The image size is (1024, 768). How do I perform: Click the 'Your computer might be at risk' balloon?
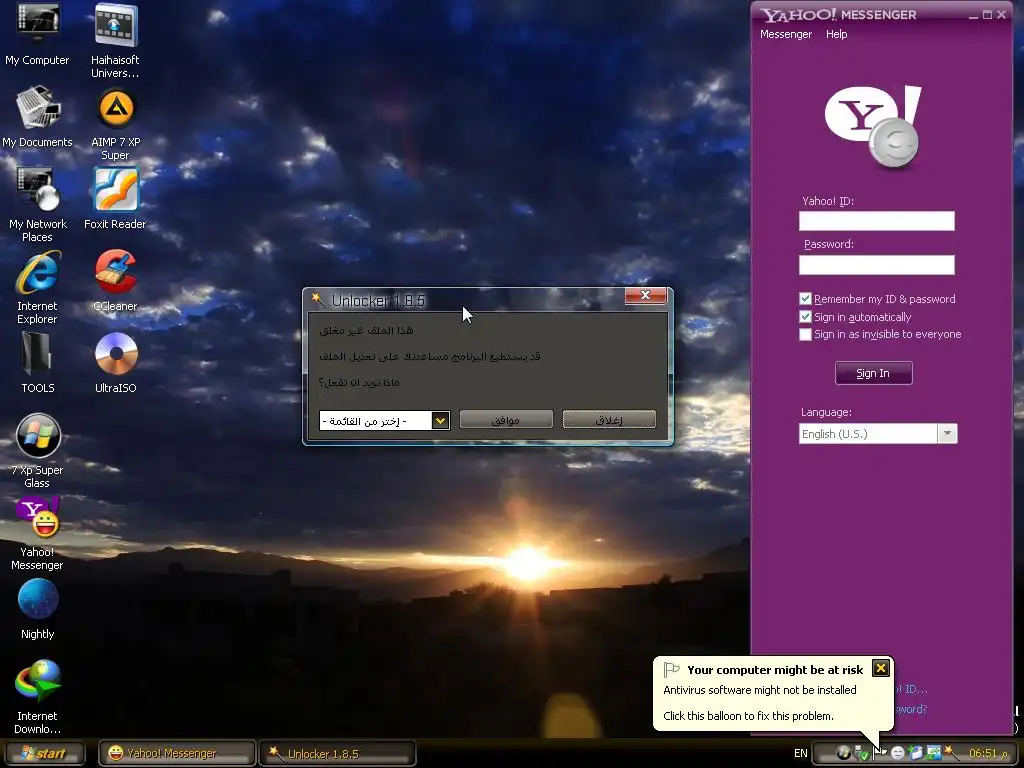point(773,694)
